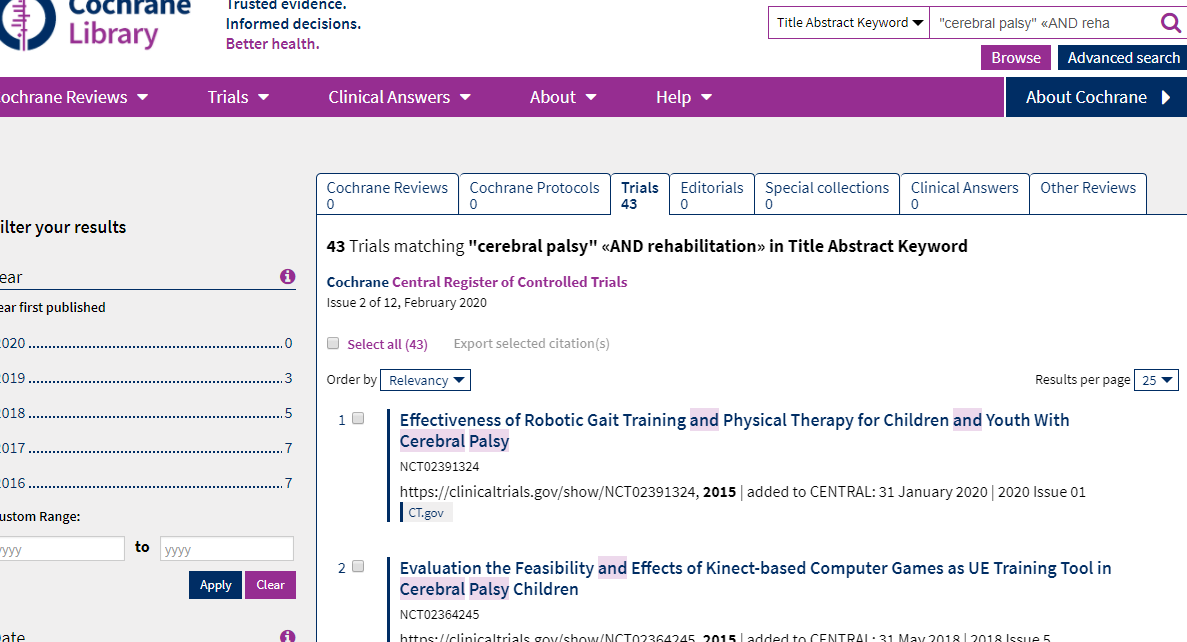Check the box for result 1
Screen dimensions: 1187x642
coord(358,419)
